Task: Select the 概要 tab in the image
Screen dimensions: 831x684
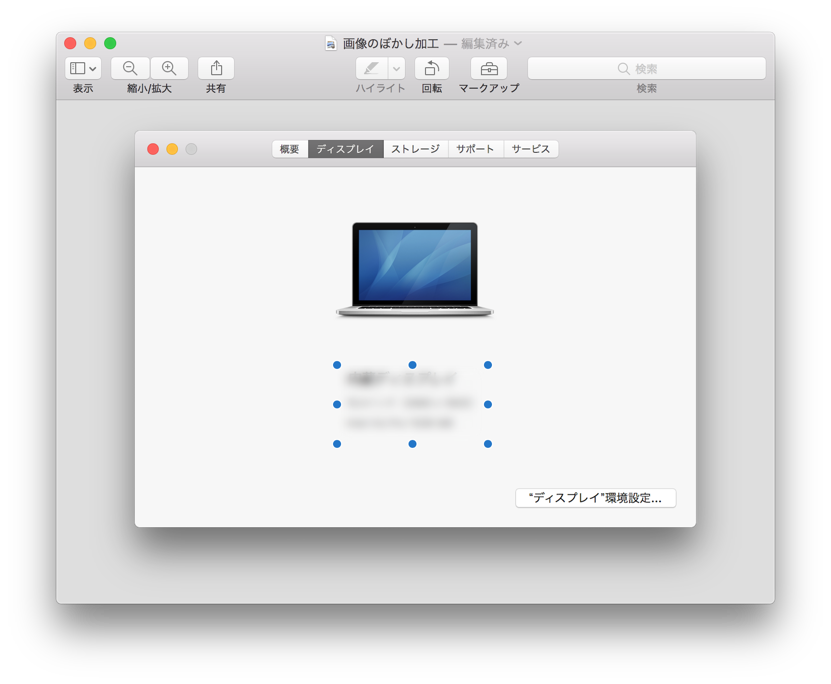Action: click(290, 149)
